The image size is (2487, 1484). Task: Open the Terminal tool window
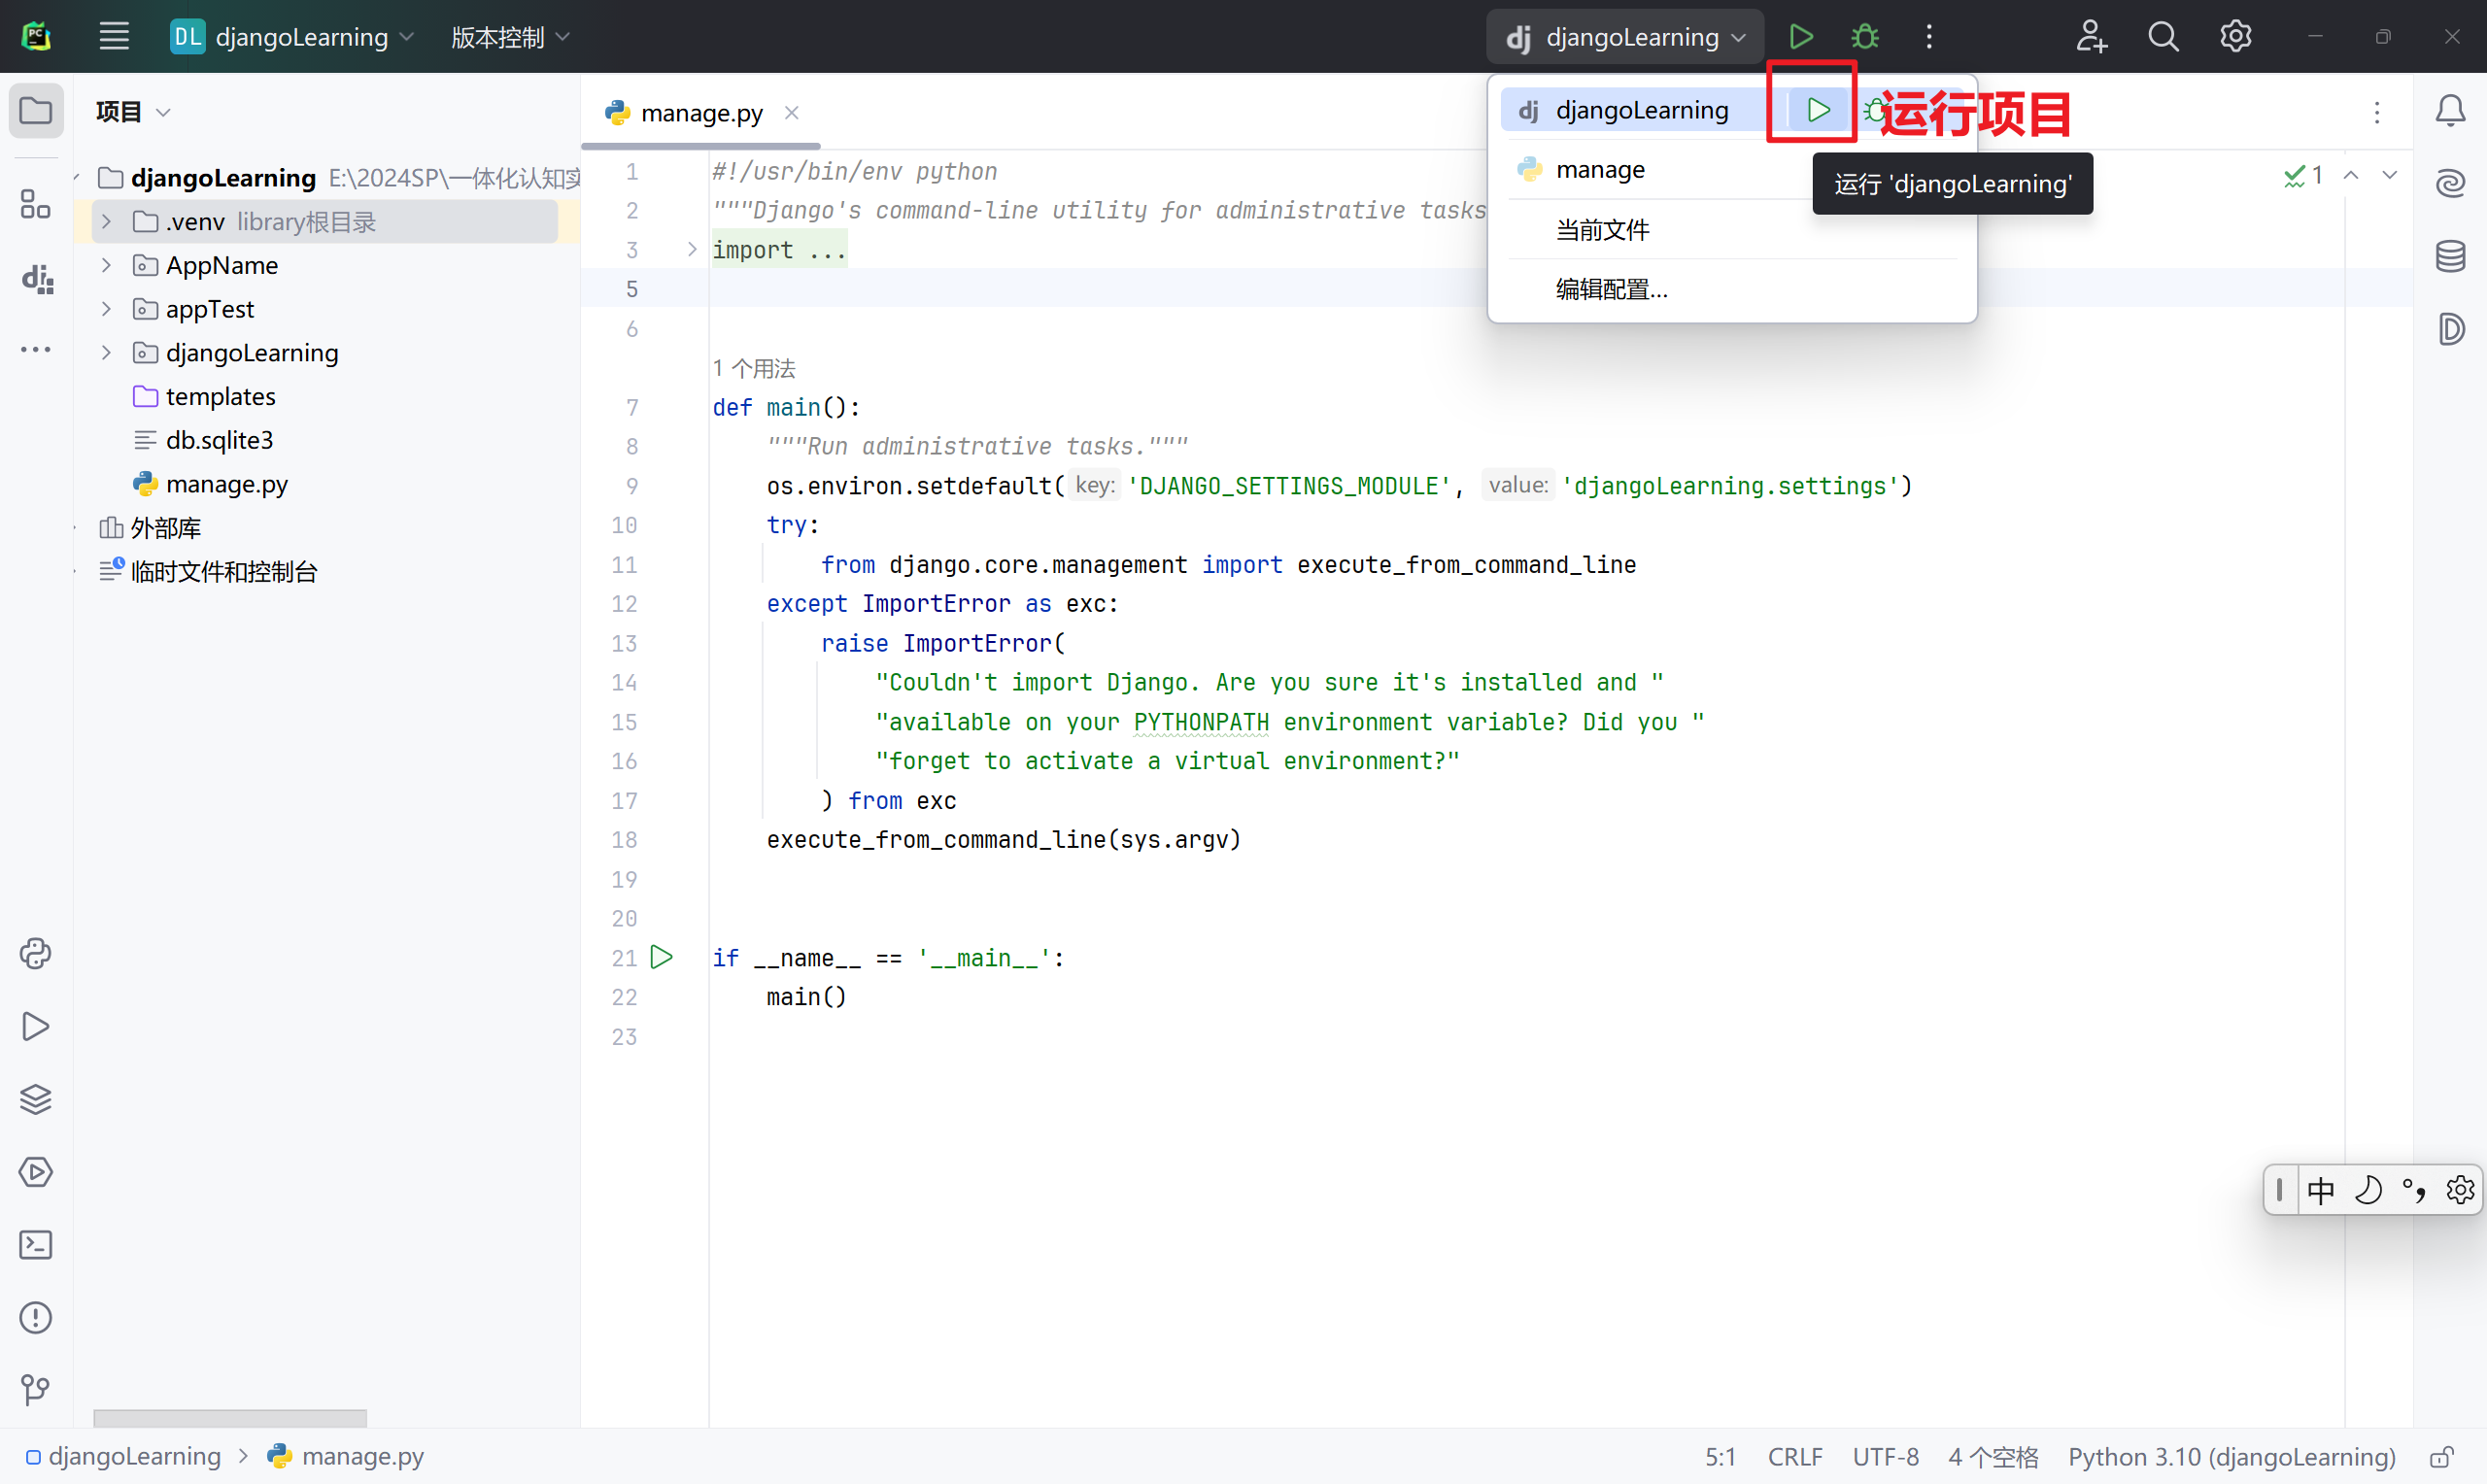(36, 1245)
